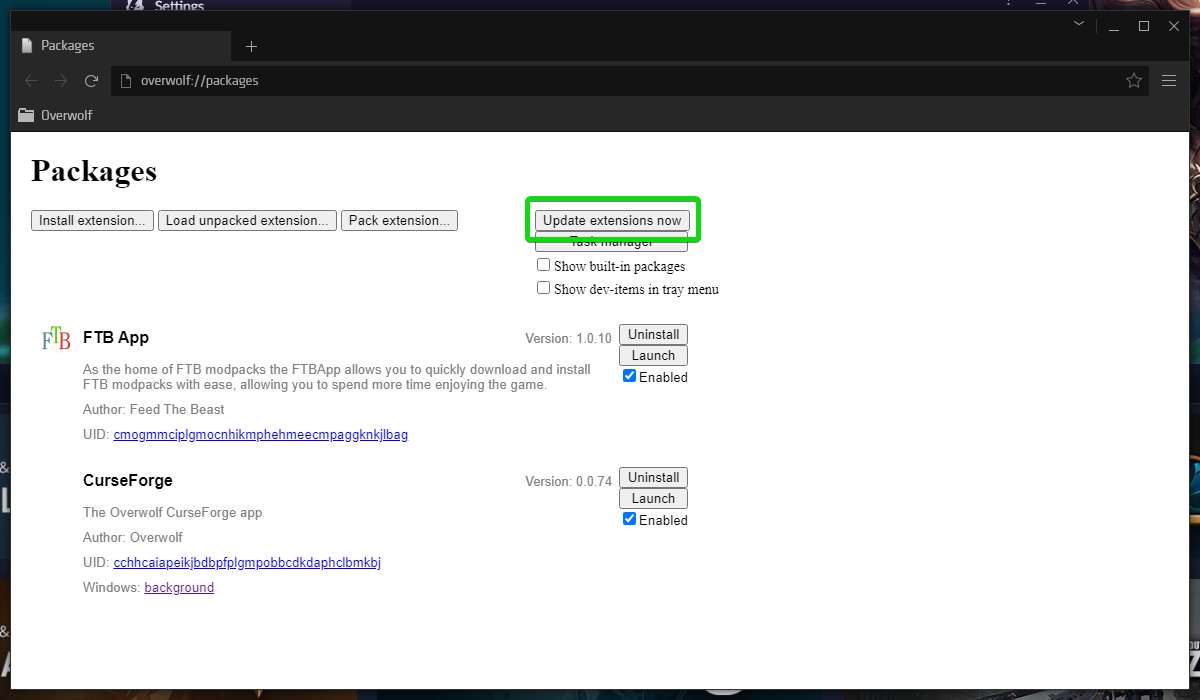Bookmark this page via the star icon
1200x700 pixels.
[x=1134, y=80]
